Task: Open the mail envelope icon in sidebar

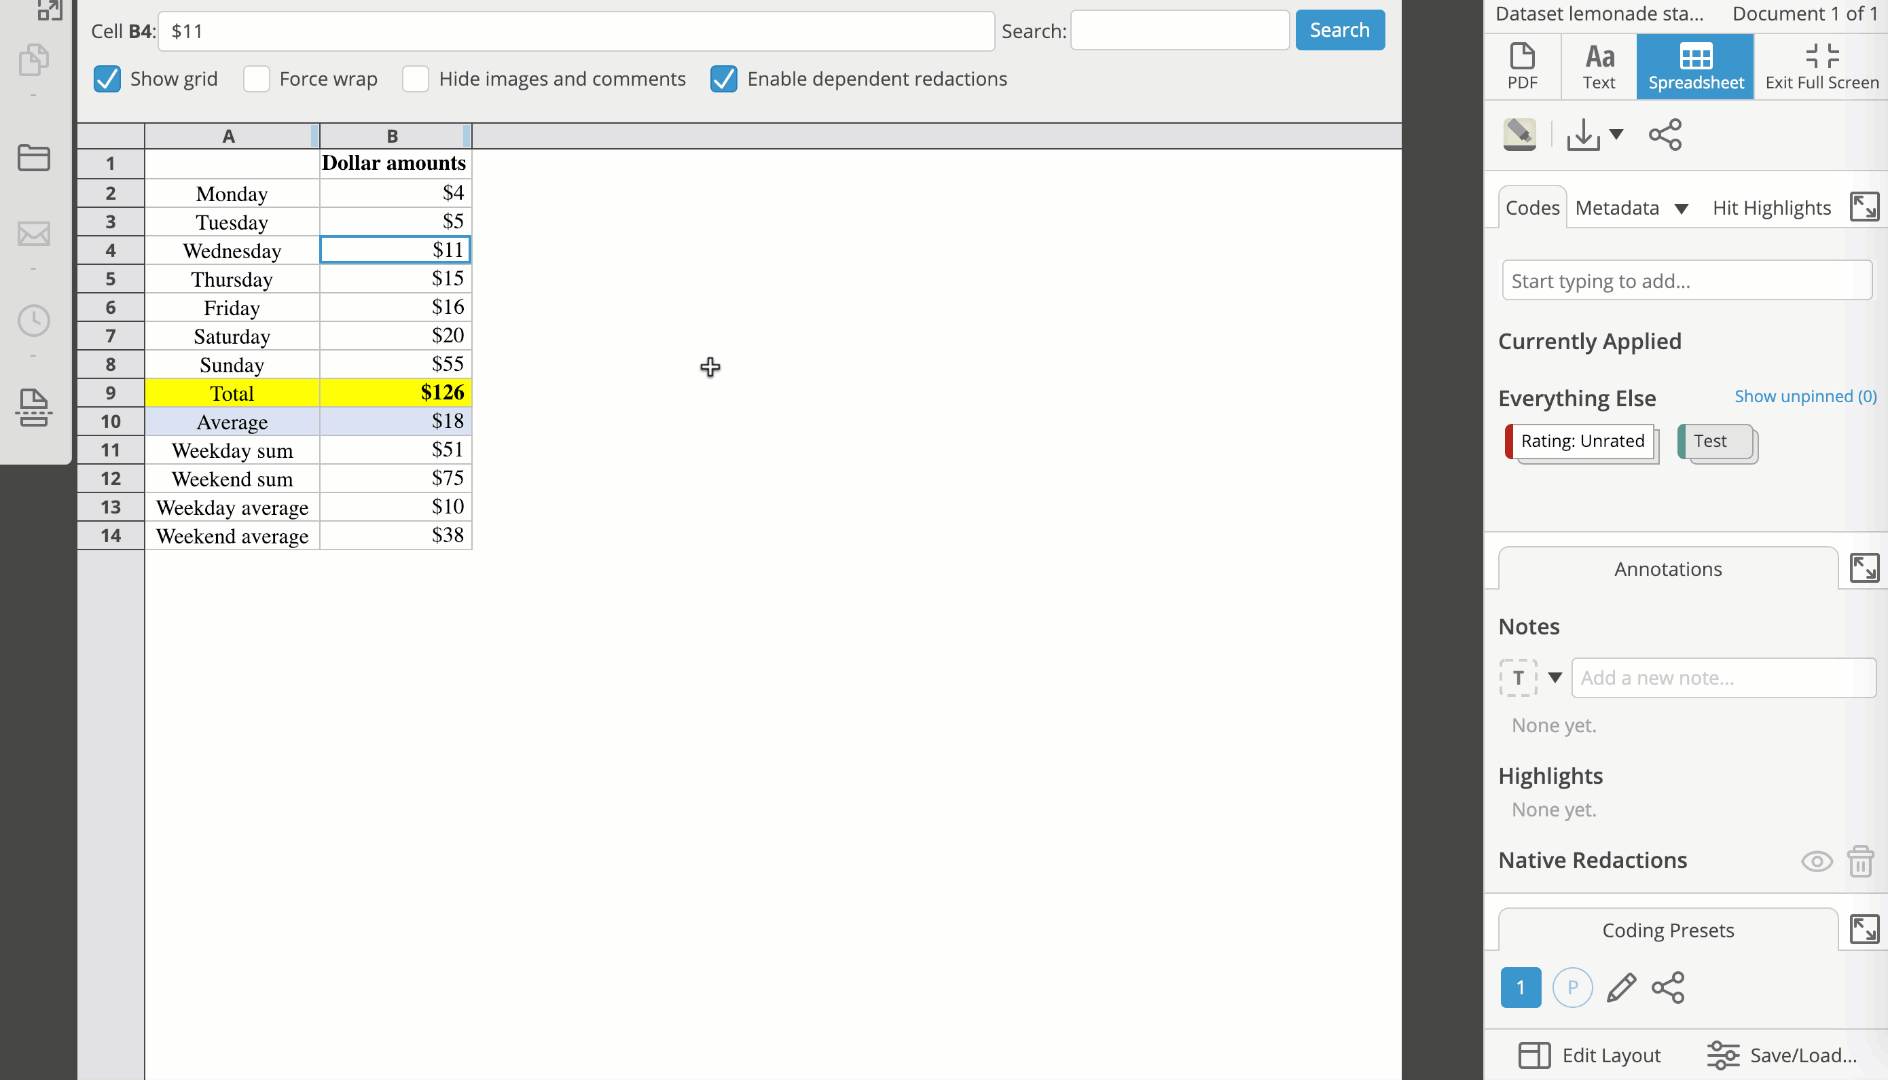Action: pyautogui.click(x=34, y=234)
